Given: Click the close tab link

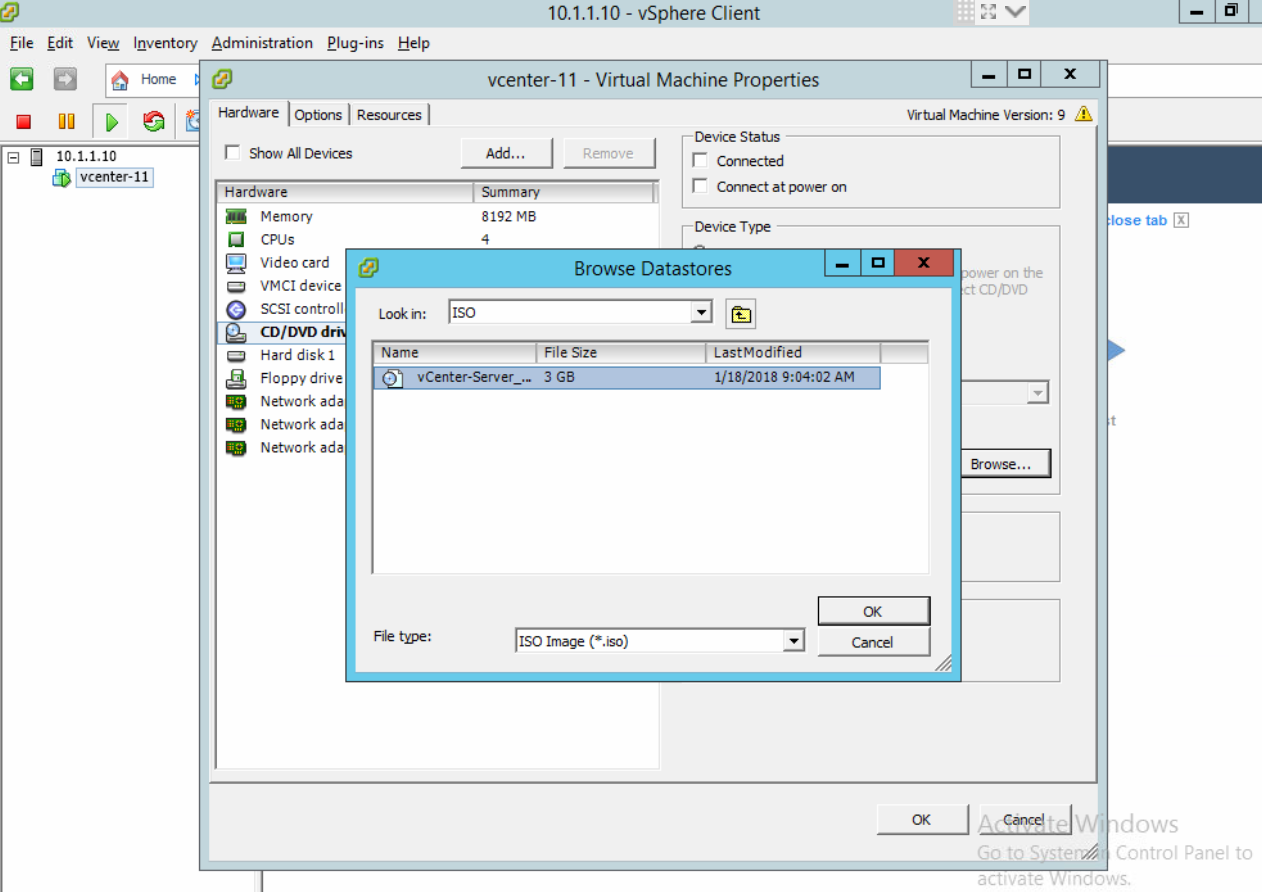Looking at the screenshot, I should coord(1137,220).
